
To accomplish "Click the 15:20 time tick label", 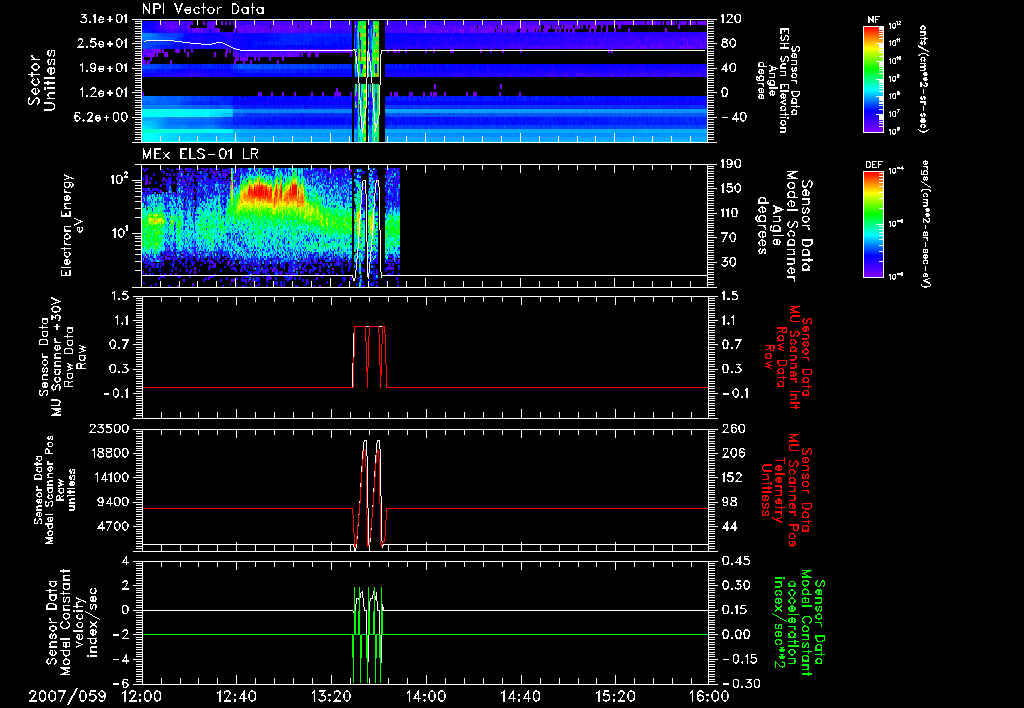I will point(615,696).
